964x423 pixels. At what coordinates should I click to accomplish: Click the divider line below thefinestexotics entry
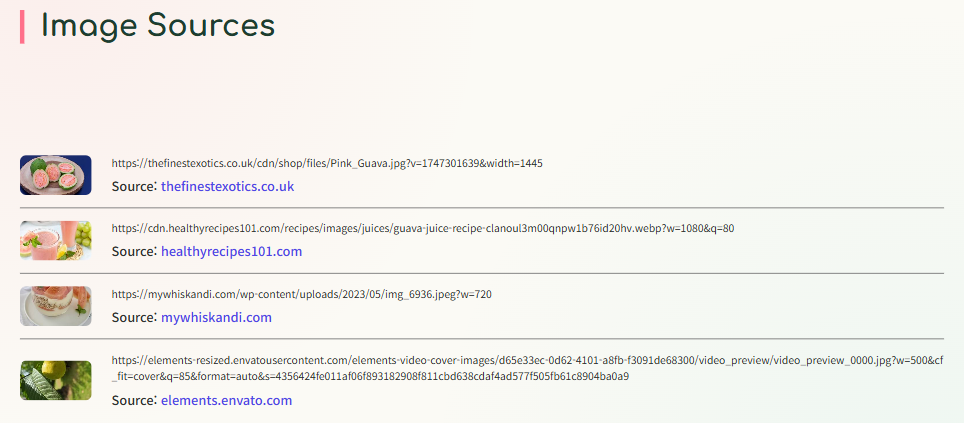pos(482,208)
